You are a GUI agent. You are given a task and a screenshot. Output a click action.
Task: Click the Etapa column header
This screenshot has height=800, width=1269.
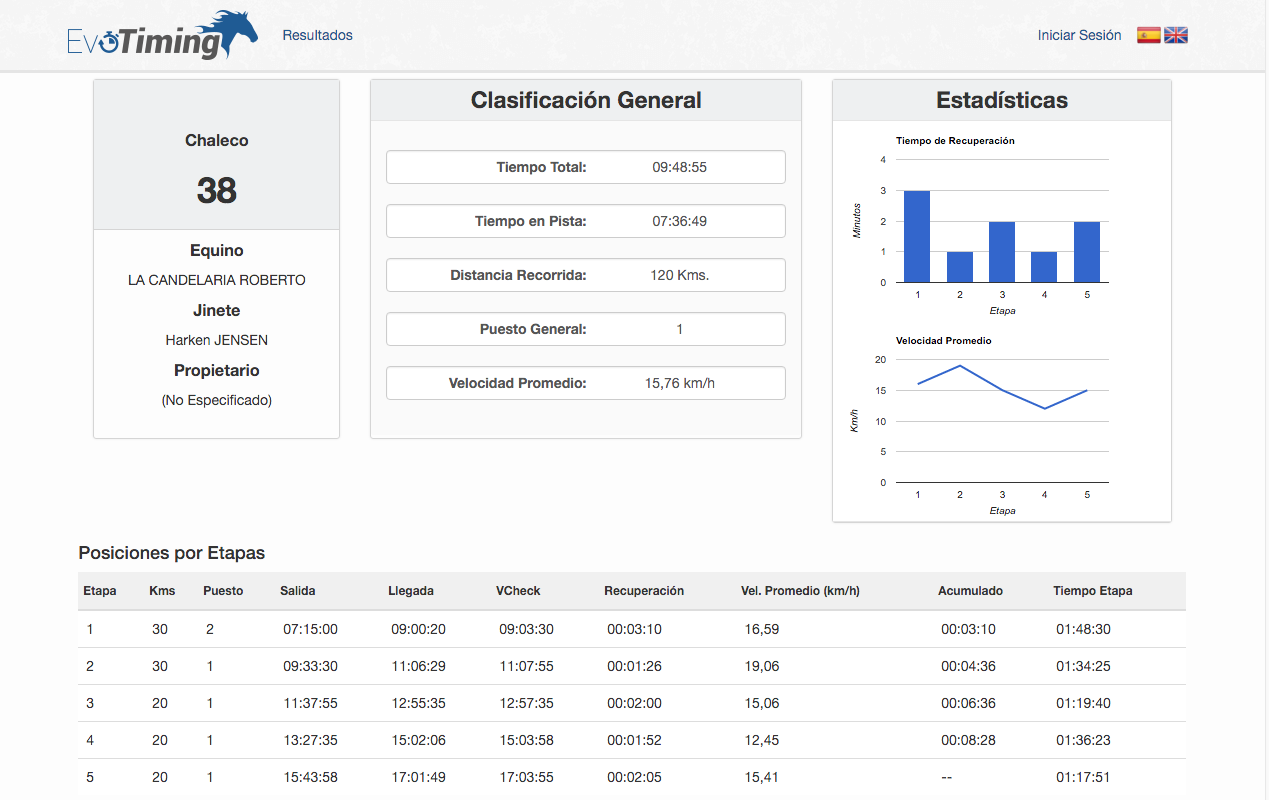[x=100, y=591]
